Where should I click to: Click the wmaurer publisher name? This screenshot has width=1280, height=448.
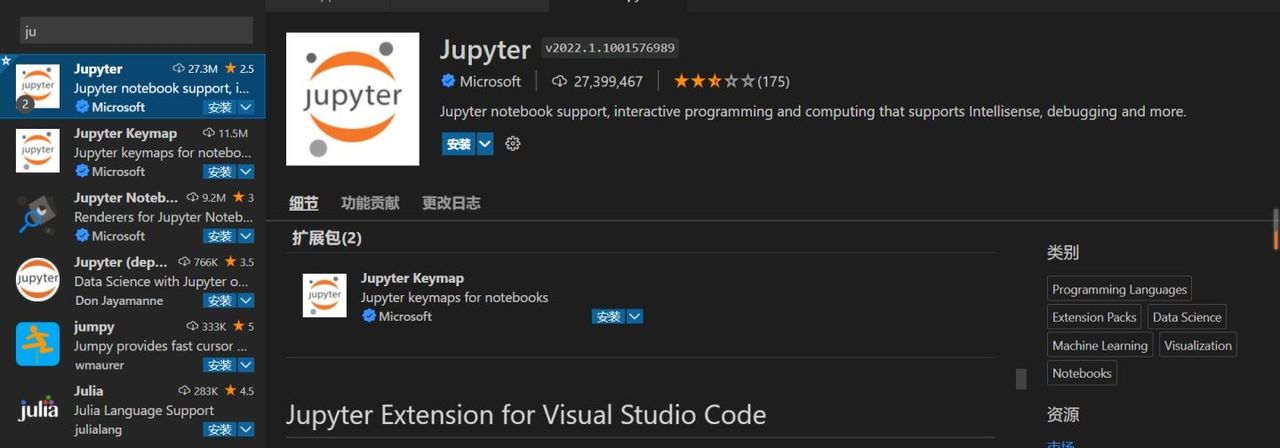[101, 365]
